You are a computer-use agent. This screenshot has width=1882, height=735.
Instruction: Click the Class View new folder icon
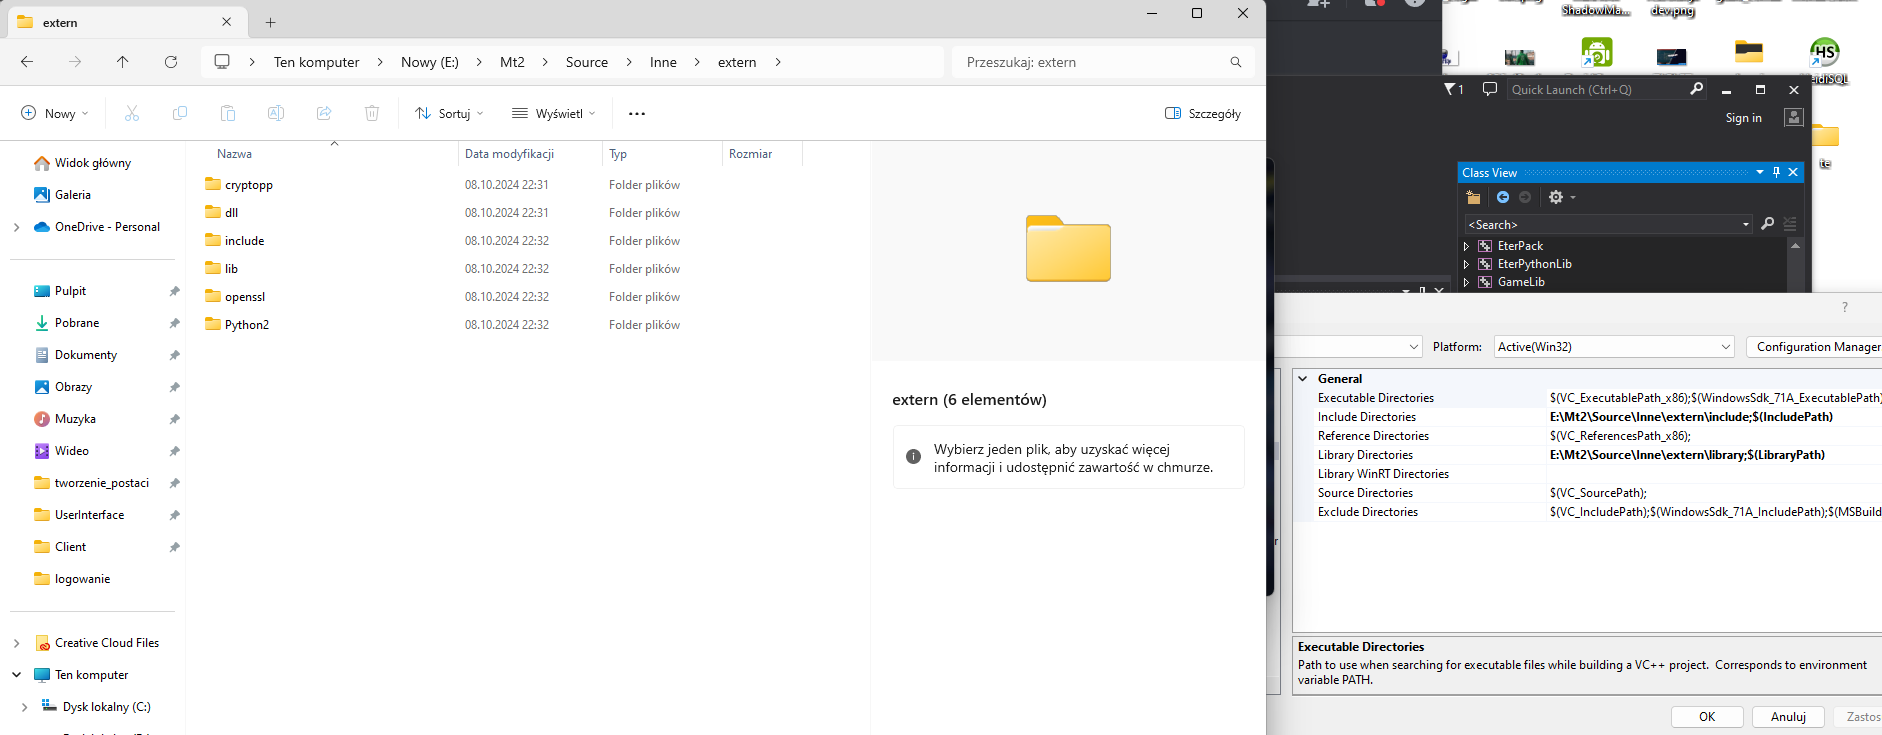pos(1473,198)
